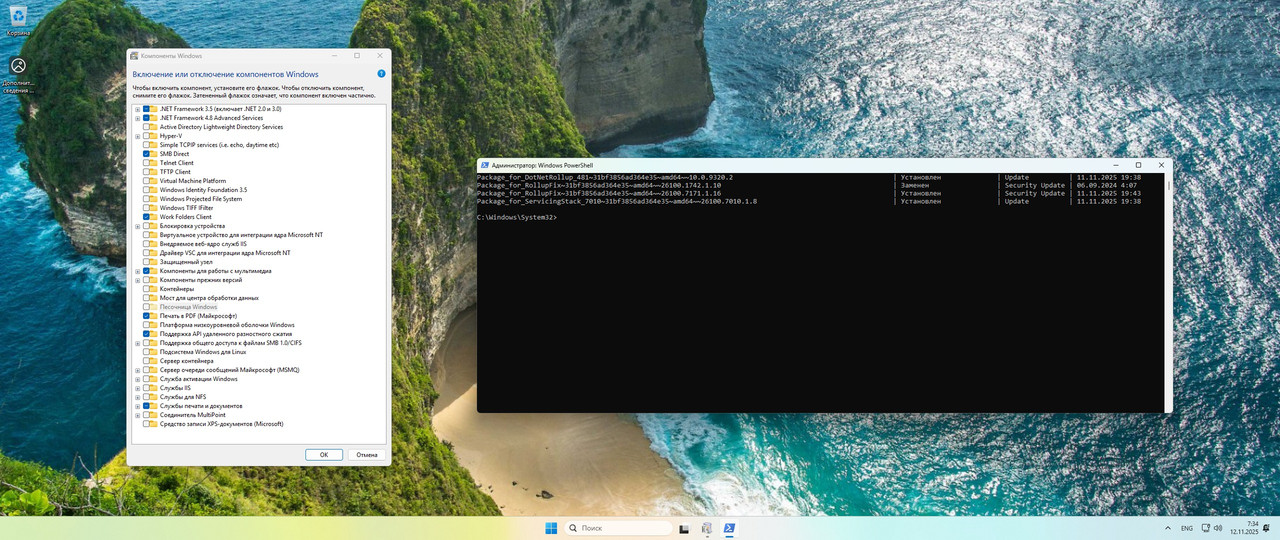Click the folder icon of Hyper-V
This screenshot has width=1280, height=540.
154,136
